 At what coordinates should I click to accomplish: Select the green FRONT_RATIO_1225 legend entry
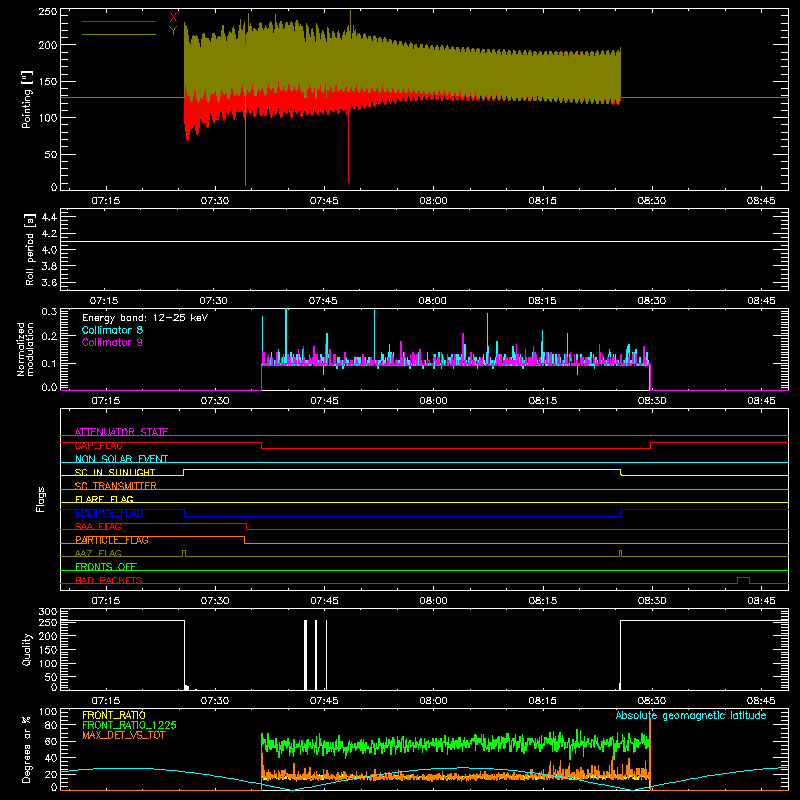129,725
